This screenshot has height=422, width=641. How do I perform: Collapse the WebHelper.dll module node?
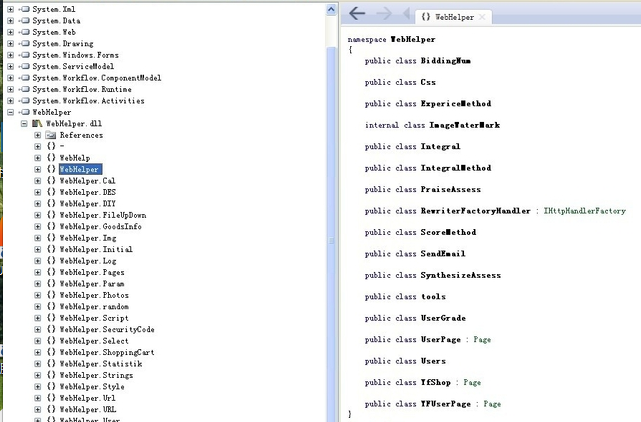pyautogui.click(x=24, y=124)
